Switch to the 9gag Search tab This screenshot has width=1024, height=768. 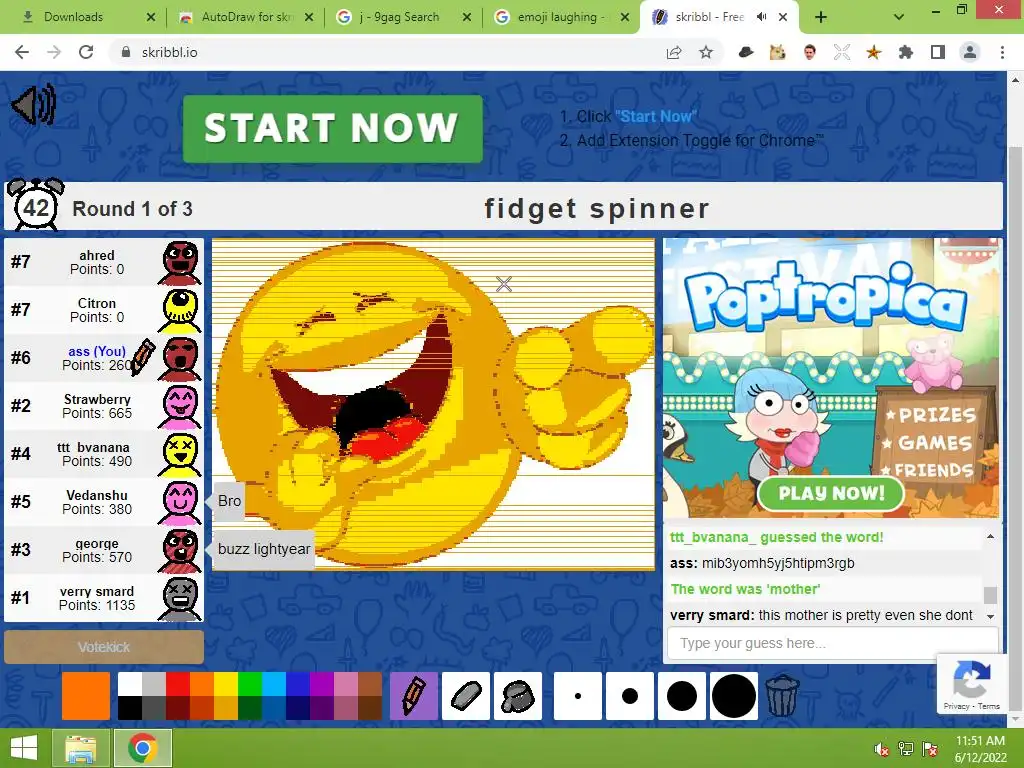tap(398, 17)
